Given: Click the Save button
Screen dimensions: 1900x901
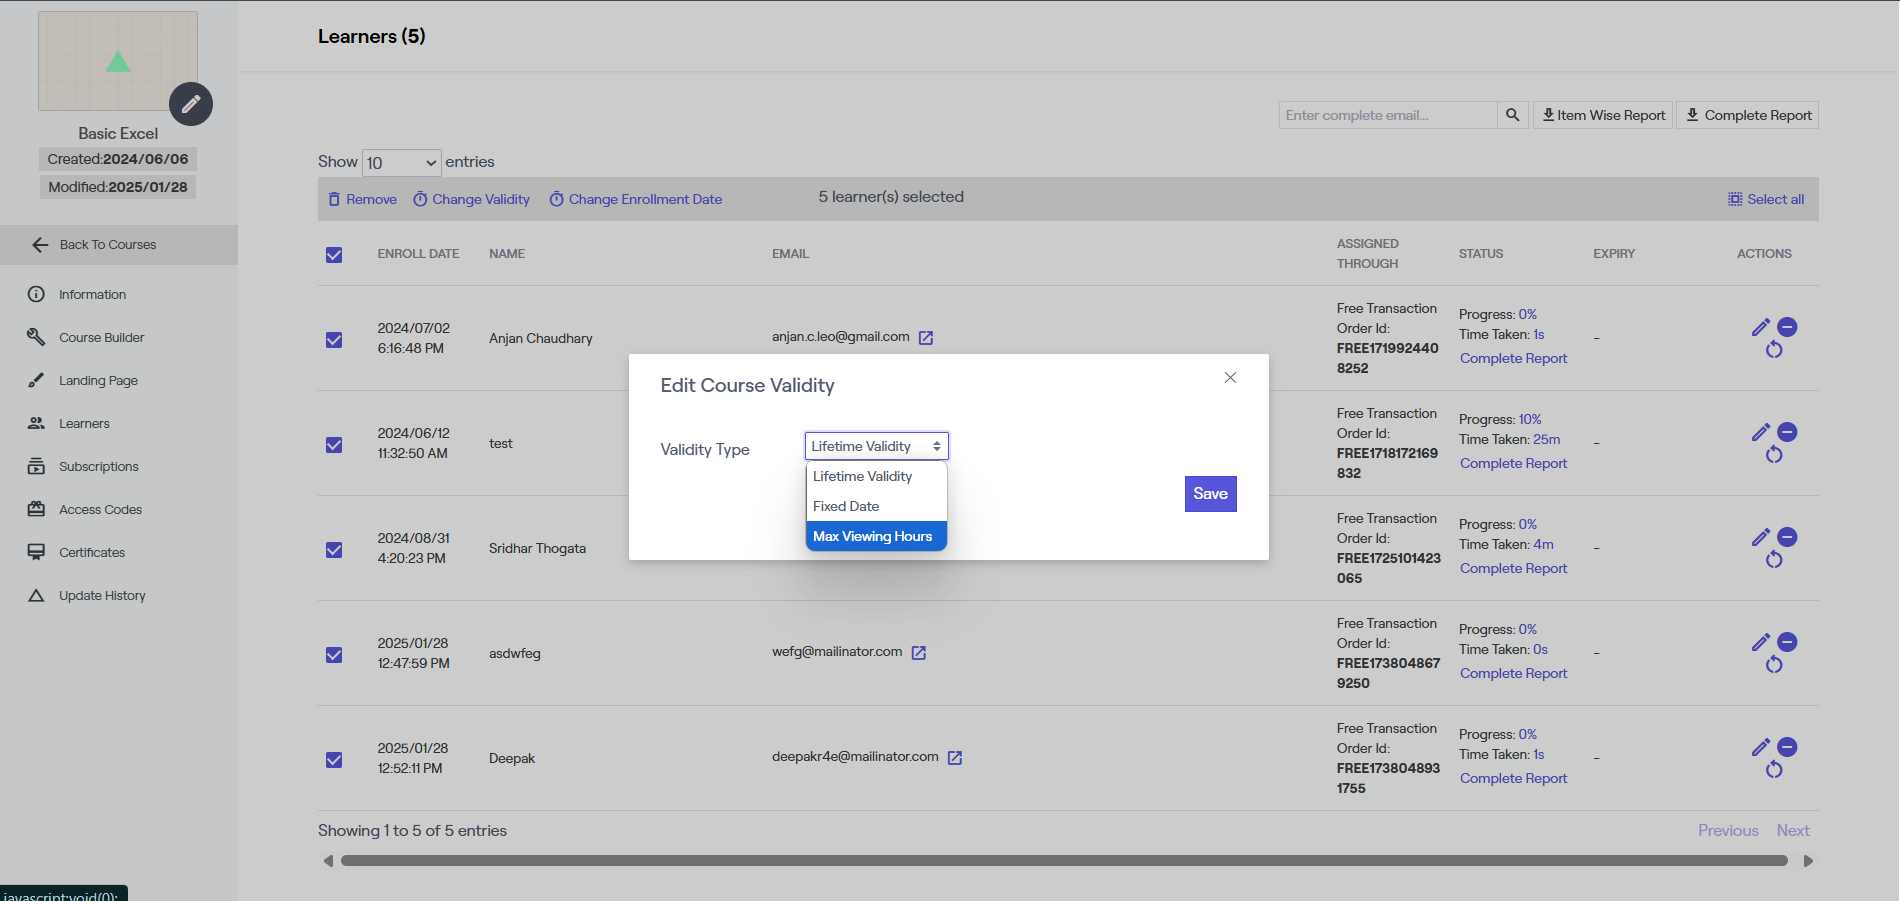Looking at the screenshot, I should (x=1210, y=494).
